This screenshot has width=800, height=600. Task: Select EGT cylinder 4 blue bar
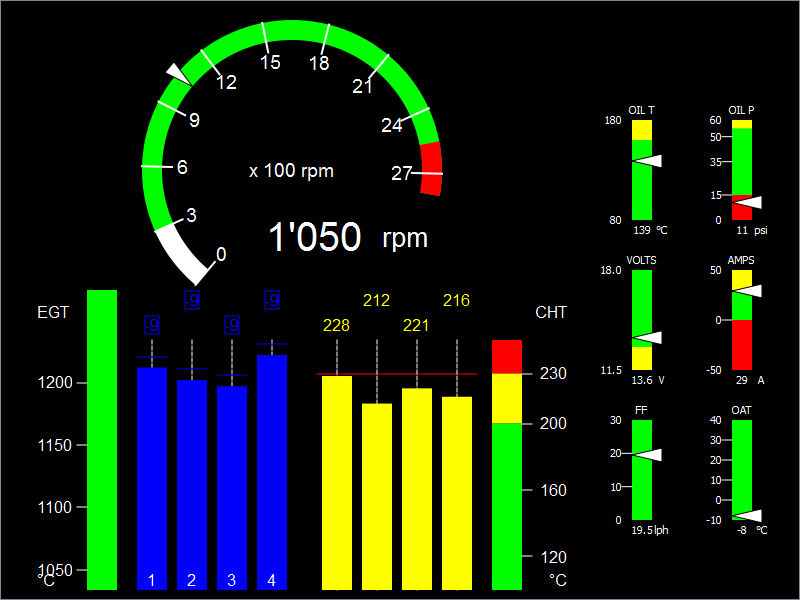272,472
